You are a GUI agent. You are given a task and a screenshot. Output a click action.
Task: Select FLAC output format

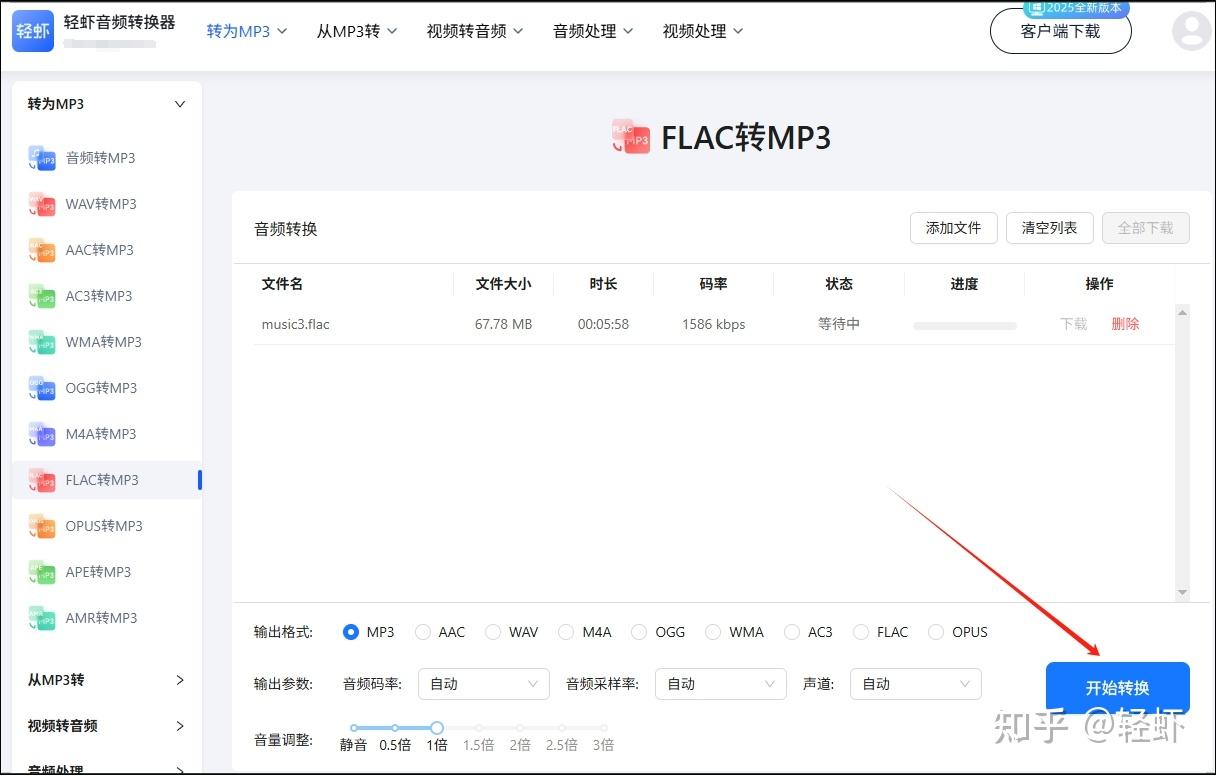(861, 632)
